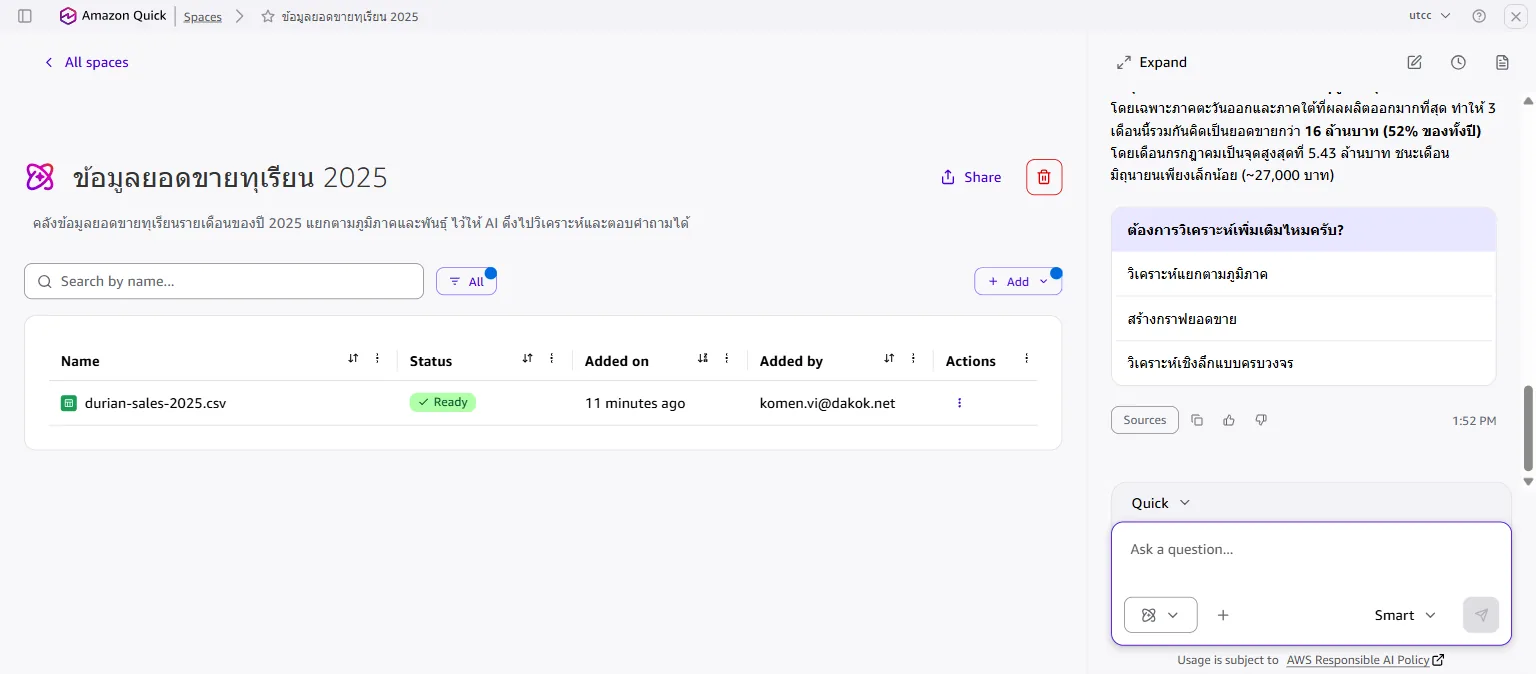Sort by the Added on column
Viewport: 1536px width, 674px height.
coord(703,359)
